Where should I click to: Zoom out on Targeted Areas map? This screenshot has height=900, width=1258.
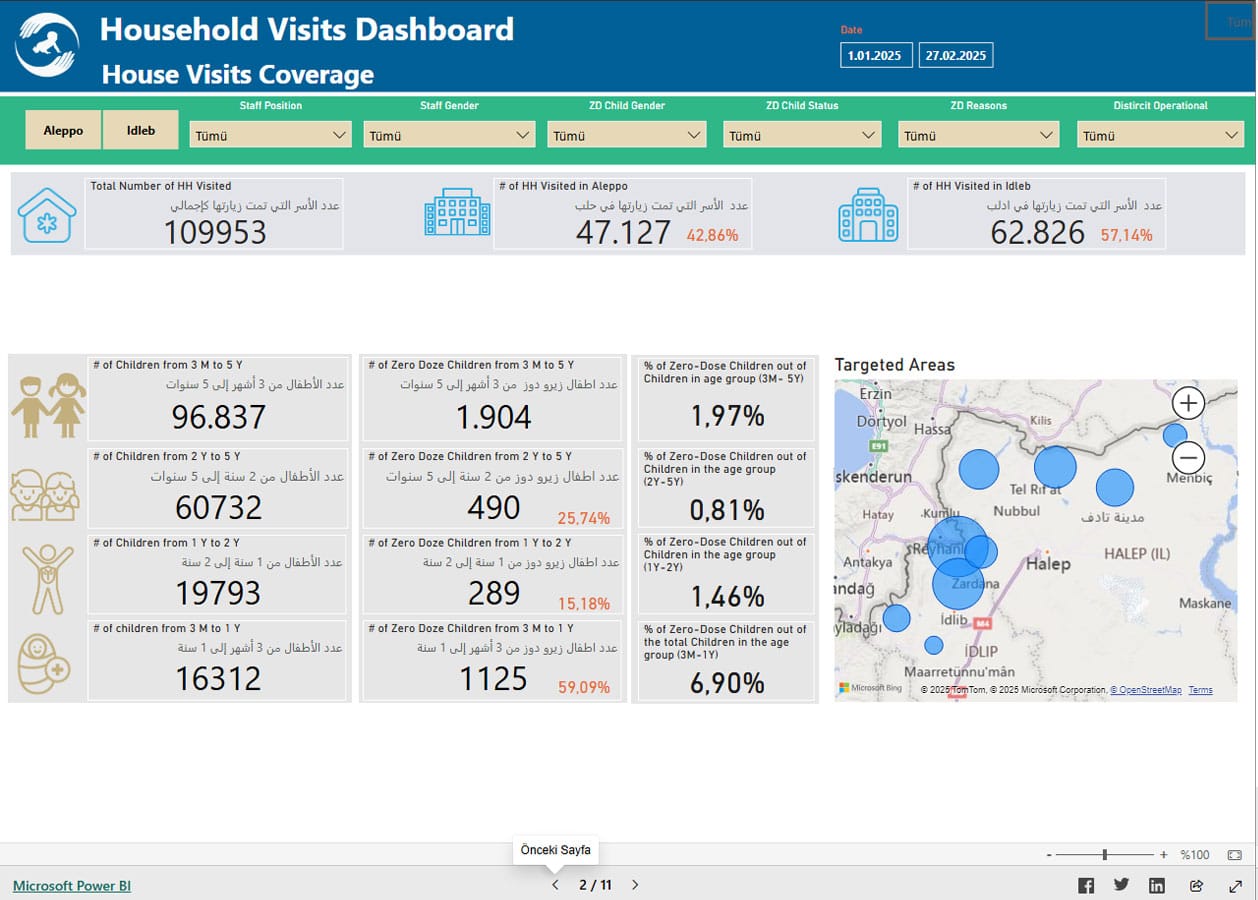[x=1188, y=458]
